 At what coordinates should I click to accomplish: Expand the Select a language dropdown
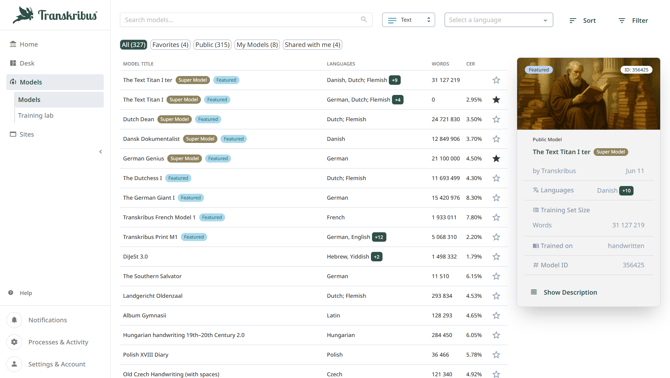[499, 20]
